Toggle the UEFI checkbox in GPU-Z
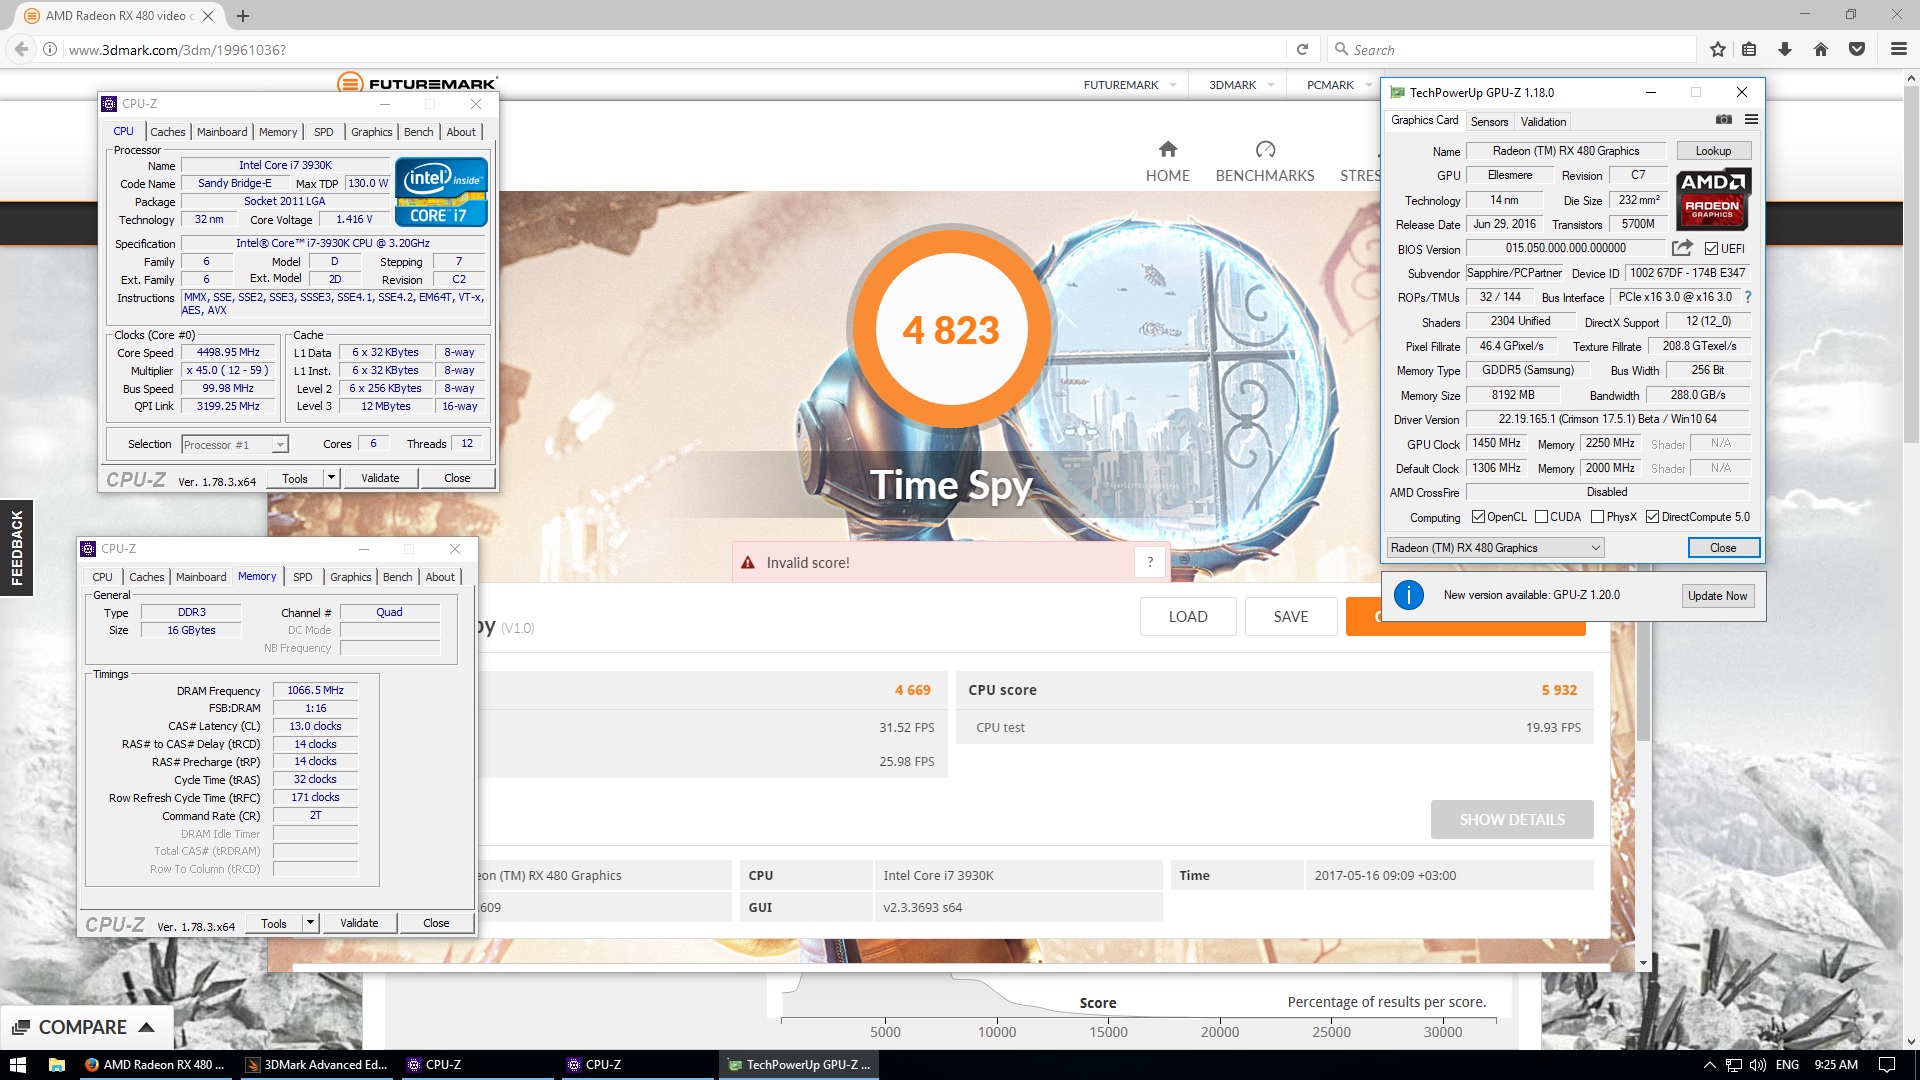The image size is (1920, 1080). pyautogui.click(x=1711, y=248)
